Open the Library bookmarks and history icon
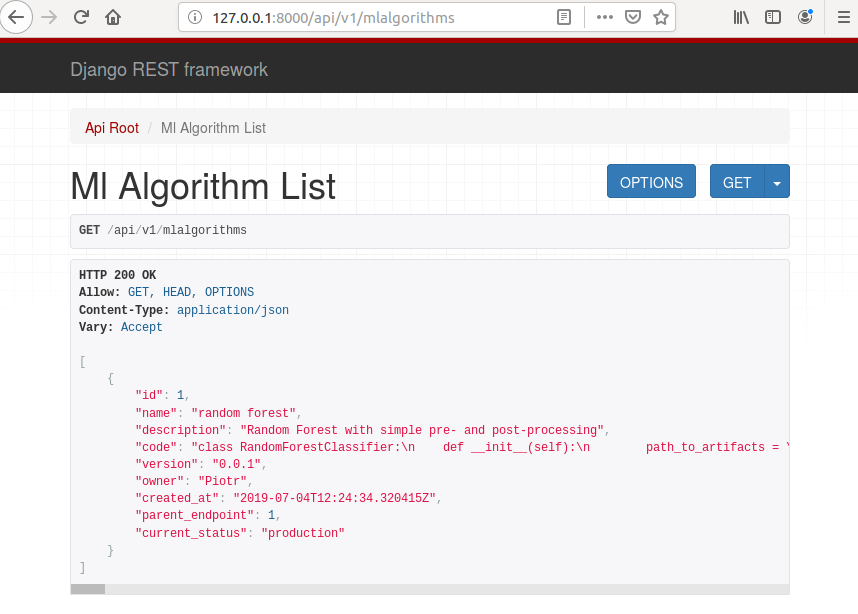 [x=741, y=17]
